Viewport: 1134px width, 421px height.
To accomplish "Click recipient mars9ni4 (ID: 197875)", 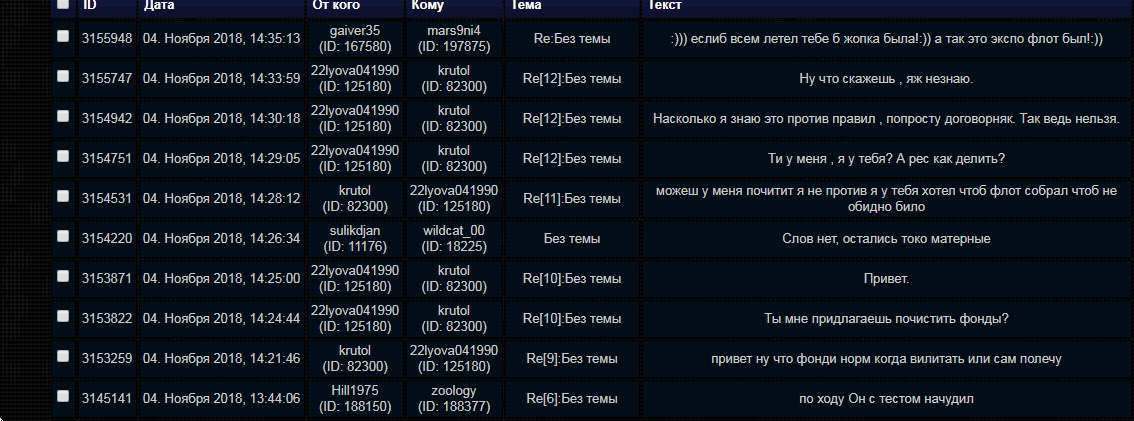I will tap(453, 39).
